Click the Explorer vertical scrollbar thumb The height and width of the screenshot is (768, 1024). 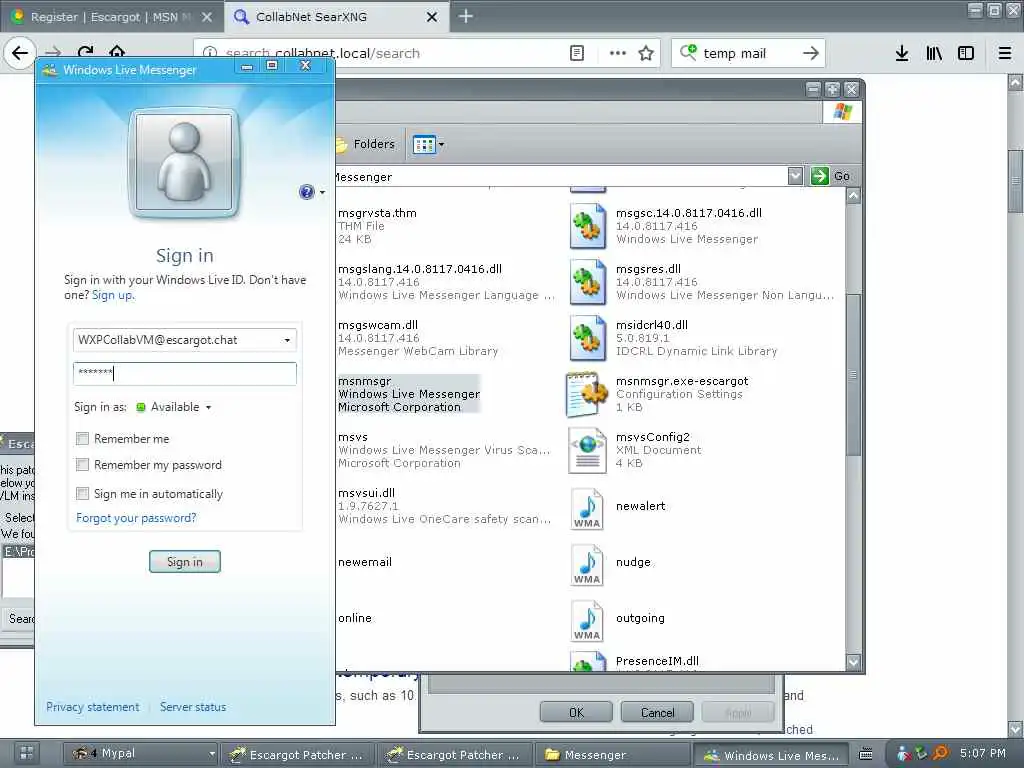click(x=853, y=374)
